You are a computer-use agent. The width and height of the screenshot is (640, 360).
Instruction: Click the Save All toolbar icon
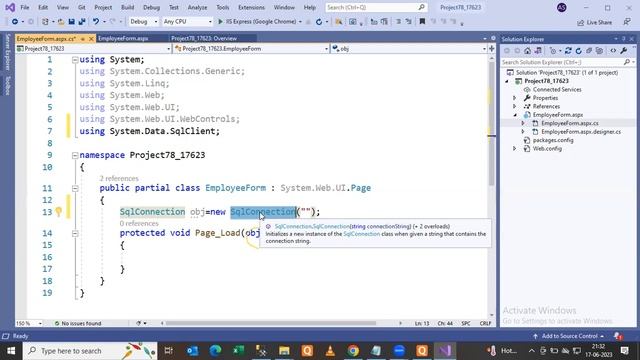(x=82, y=22)
